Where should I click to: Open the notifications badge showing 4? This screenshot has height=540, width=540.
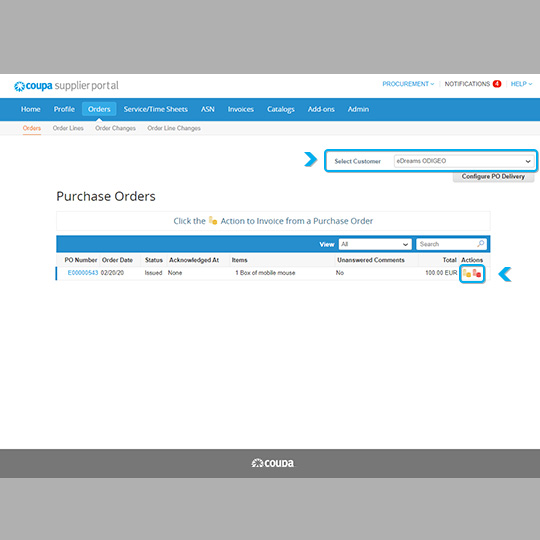(x=497, y=84)
